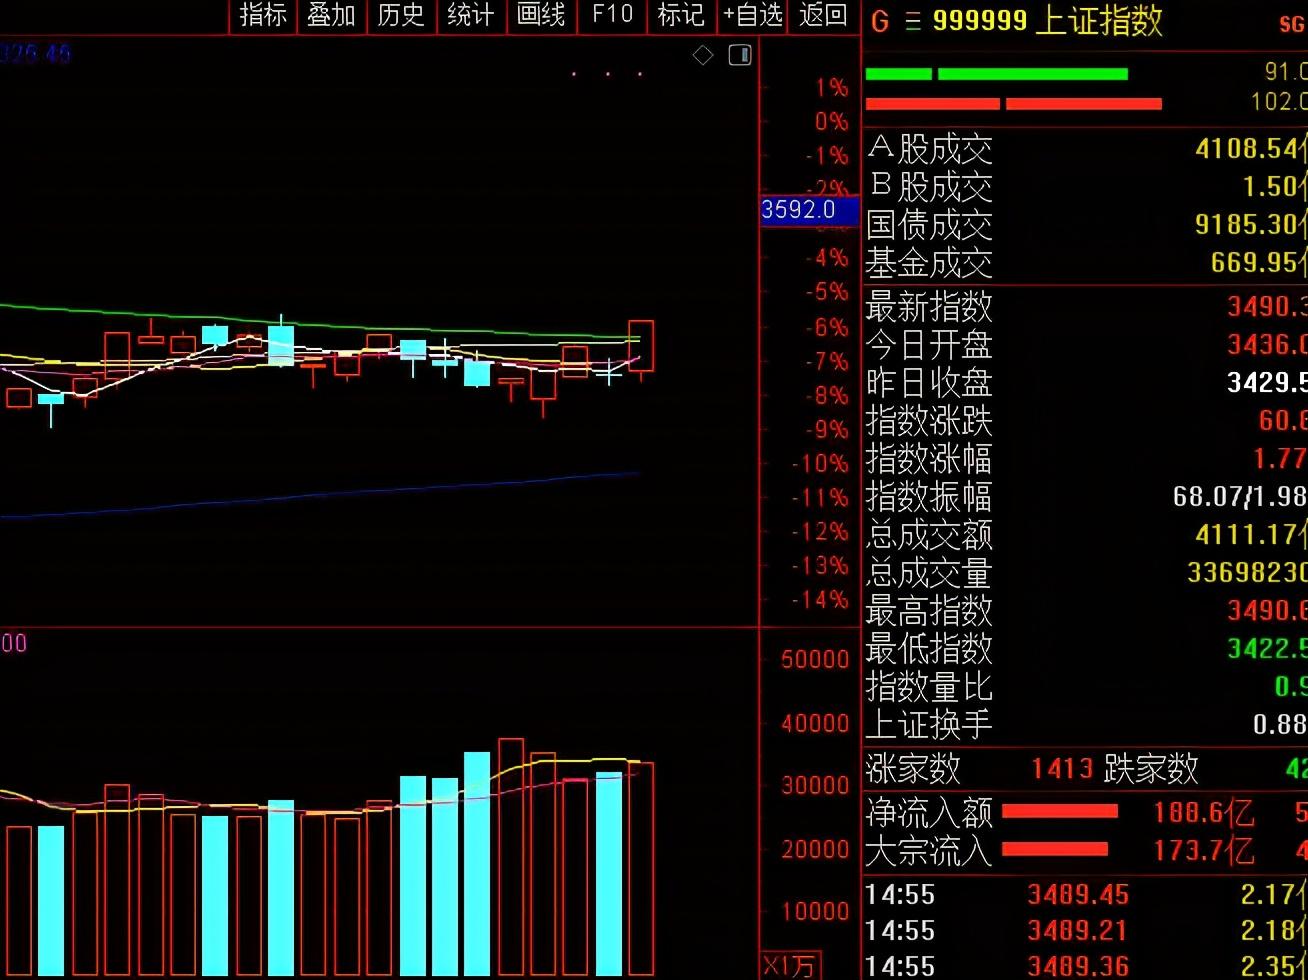Click the 昨日收盘 label
Image resolution: width=1308 pixels, height=980 pixels.
[929, 382]
